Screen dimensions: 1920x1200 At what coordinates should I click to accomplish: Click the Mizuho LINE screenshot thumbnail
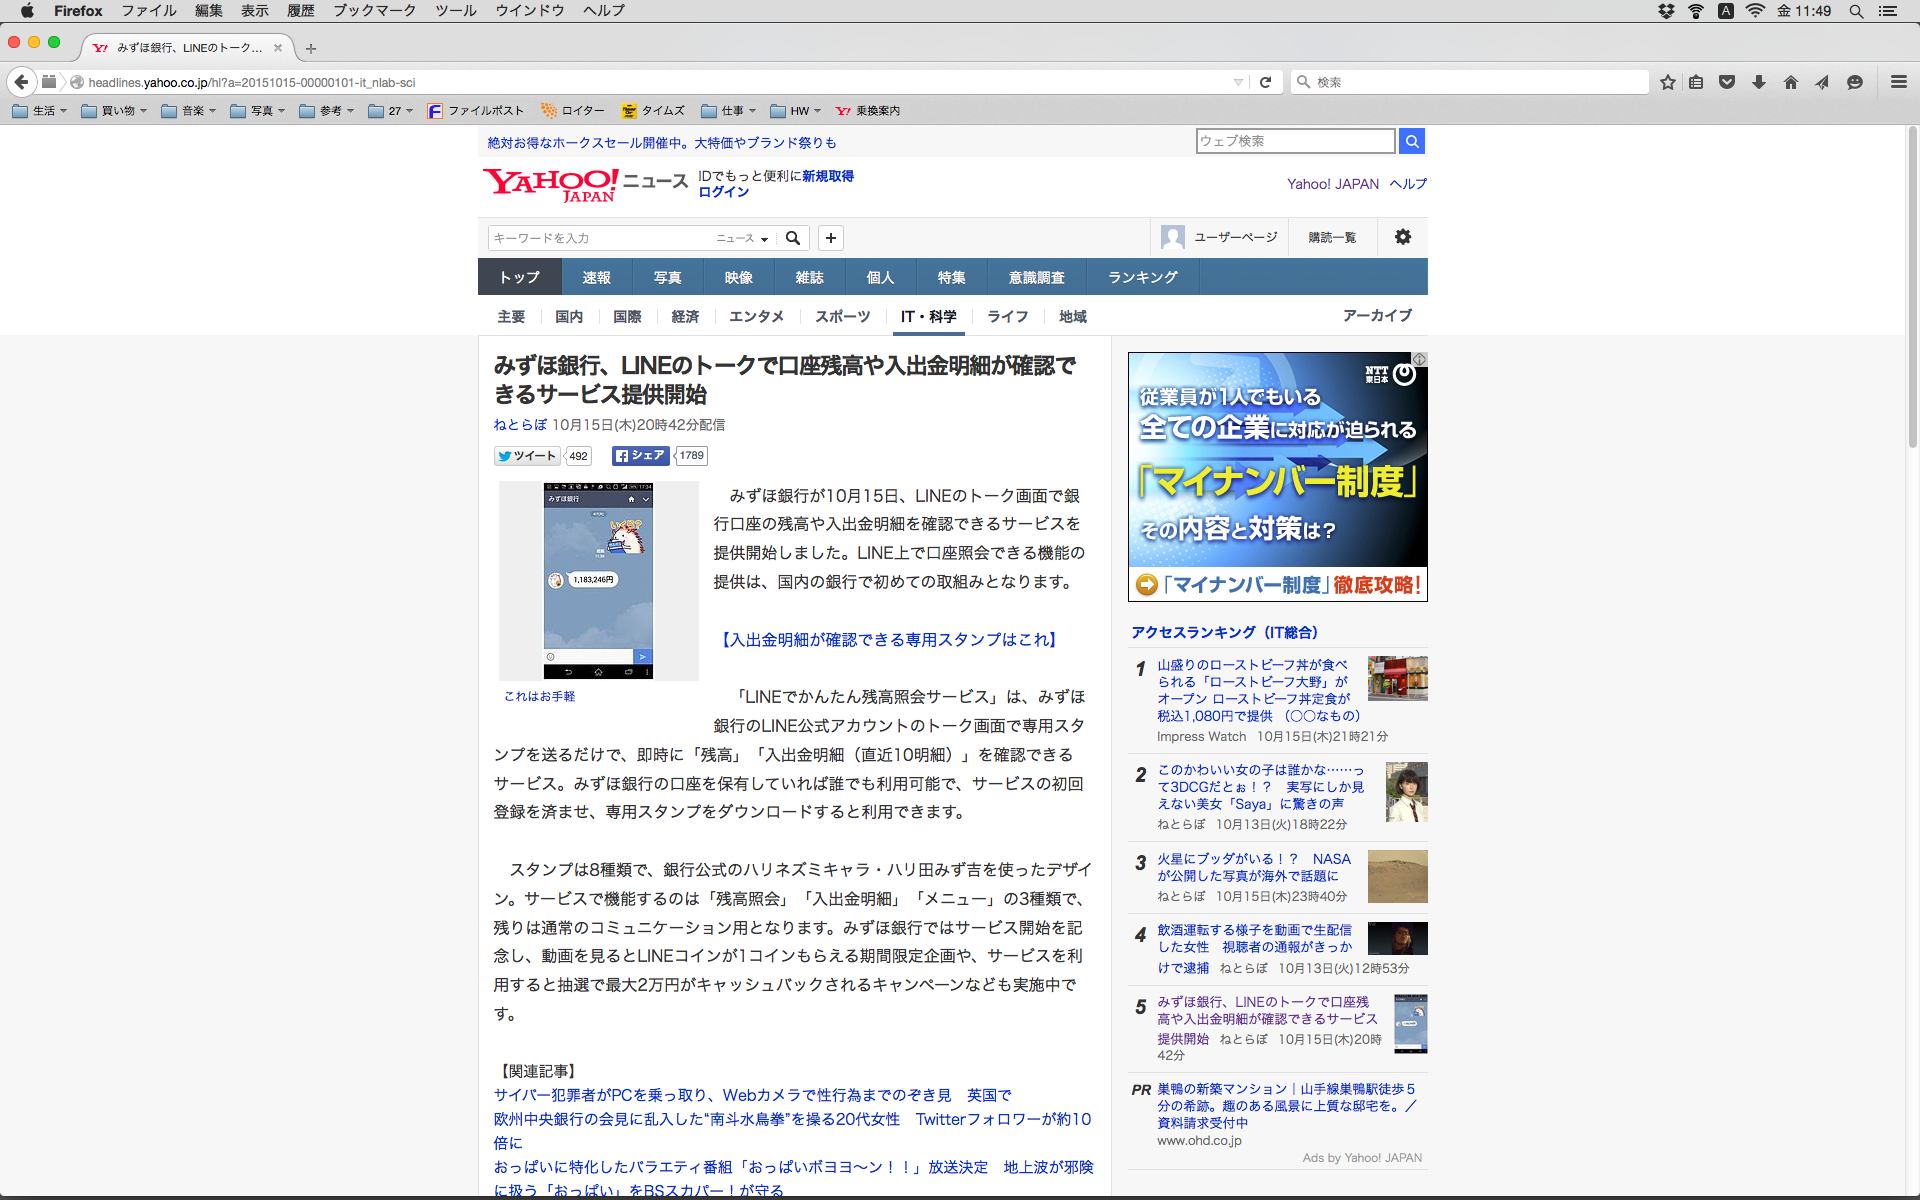coord(598,580)
